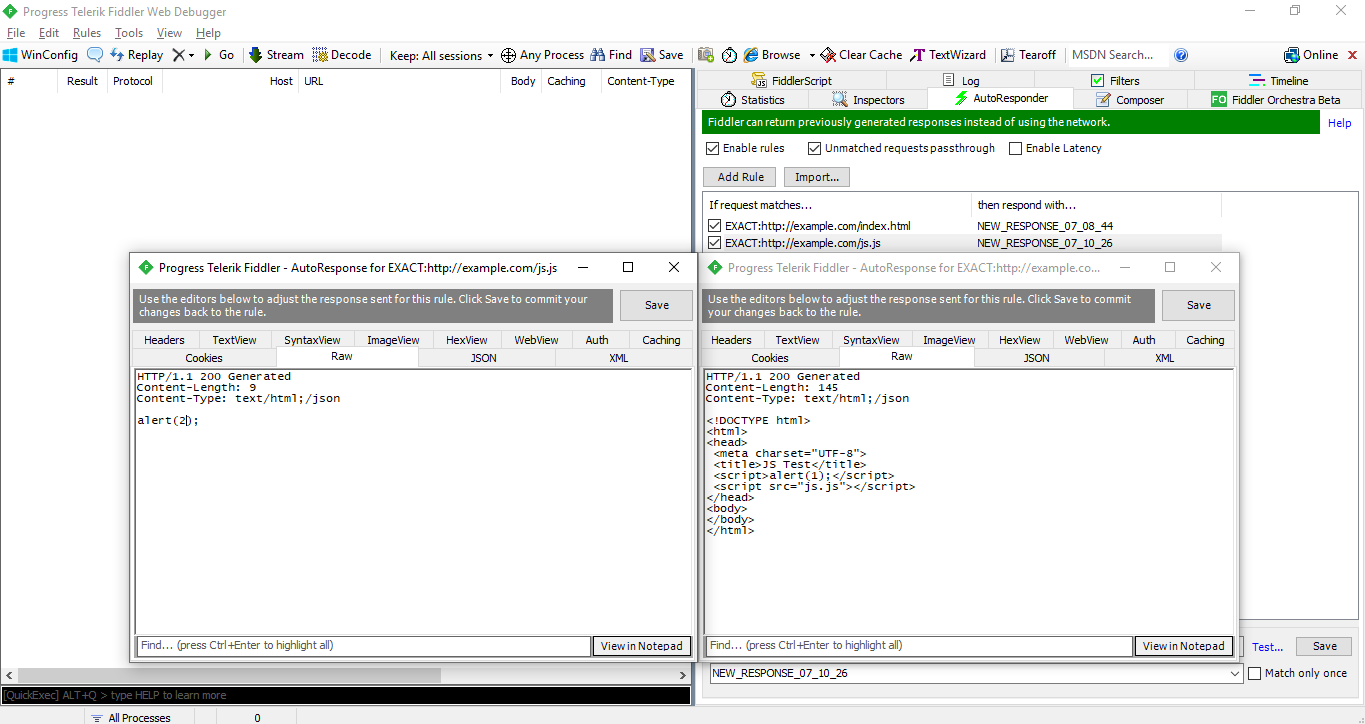Screen dimensions: 1365x724
Task: Expand the Remove sessions dropdown arrow
Action: pyautogui.click(x=191, y=55)
